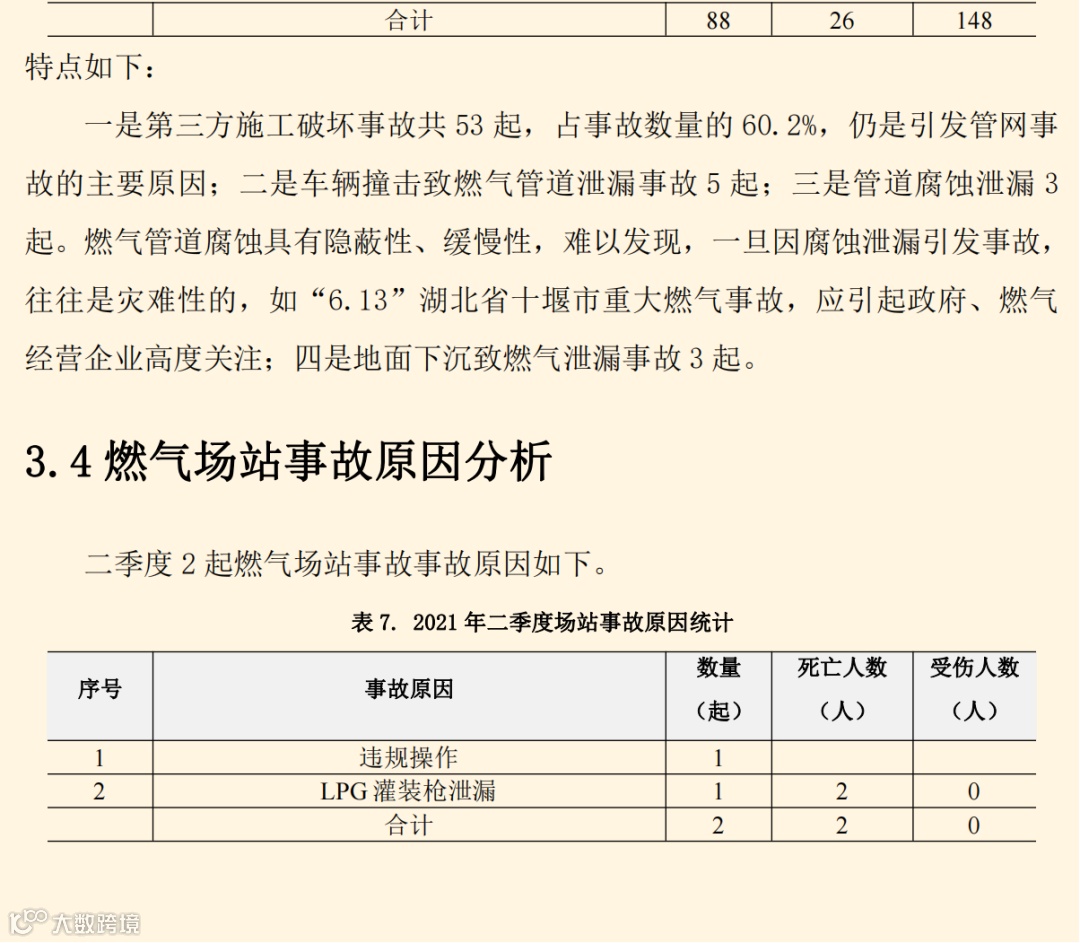Click the '数量（起）' column header
Image resolution: width=1080 pixels, height=943 pixels.
point(718,689)
